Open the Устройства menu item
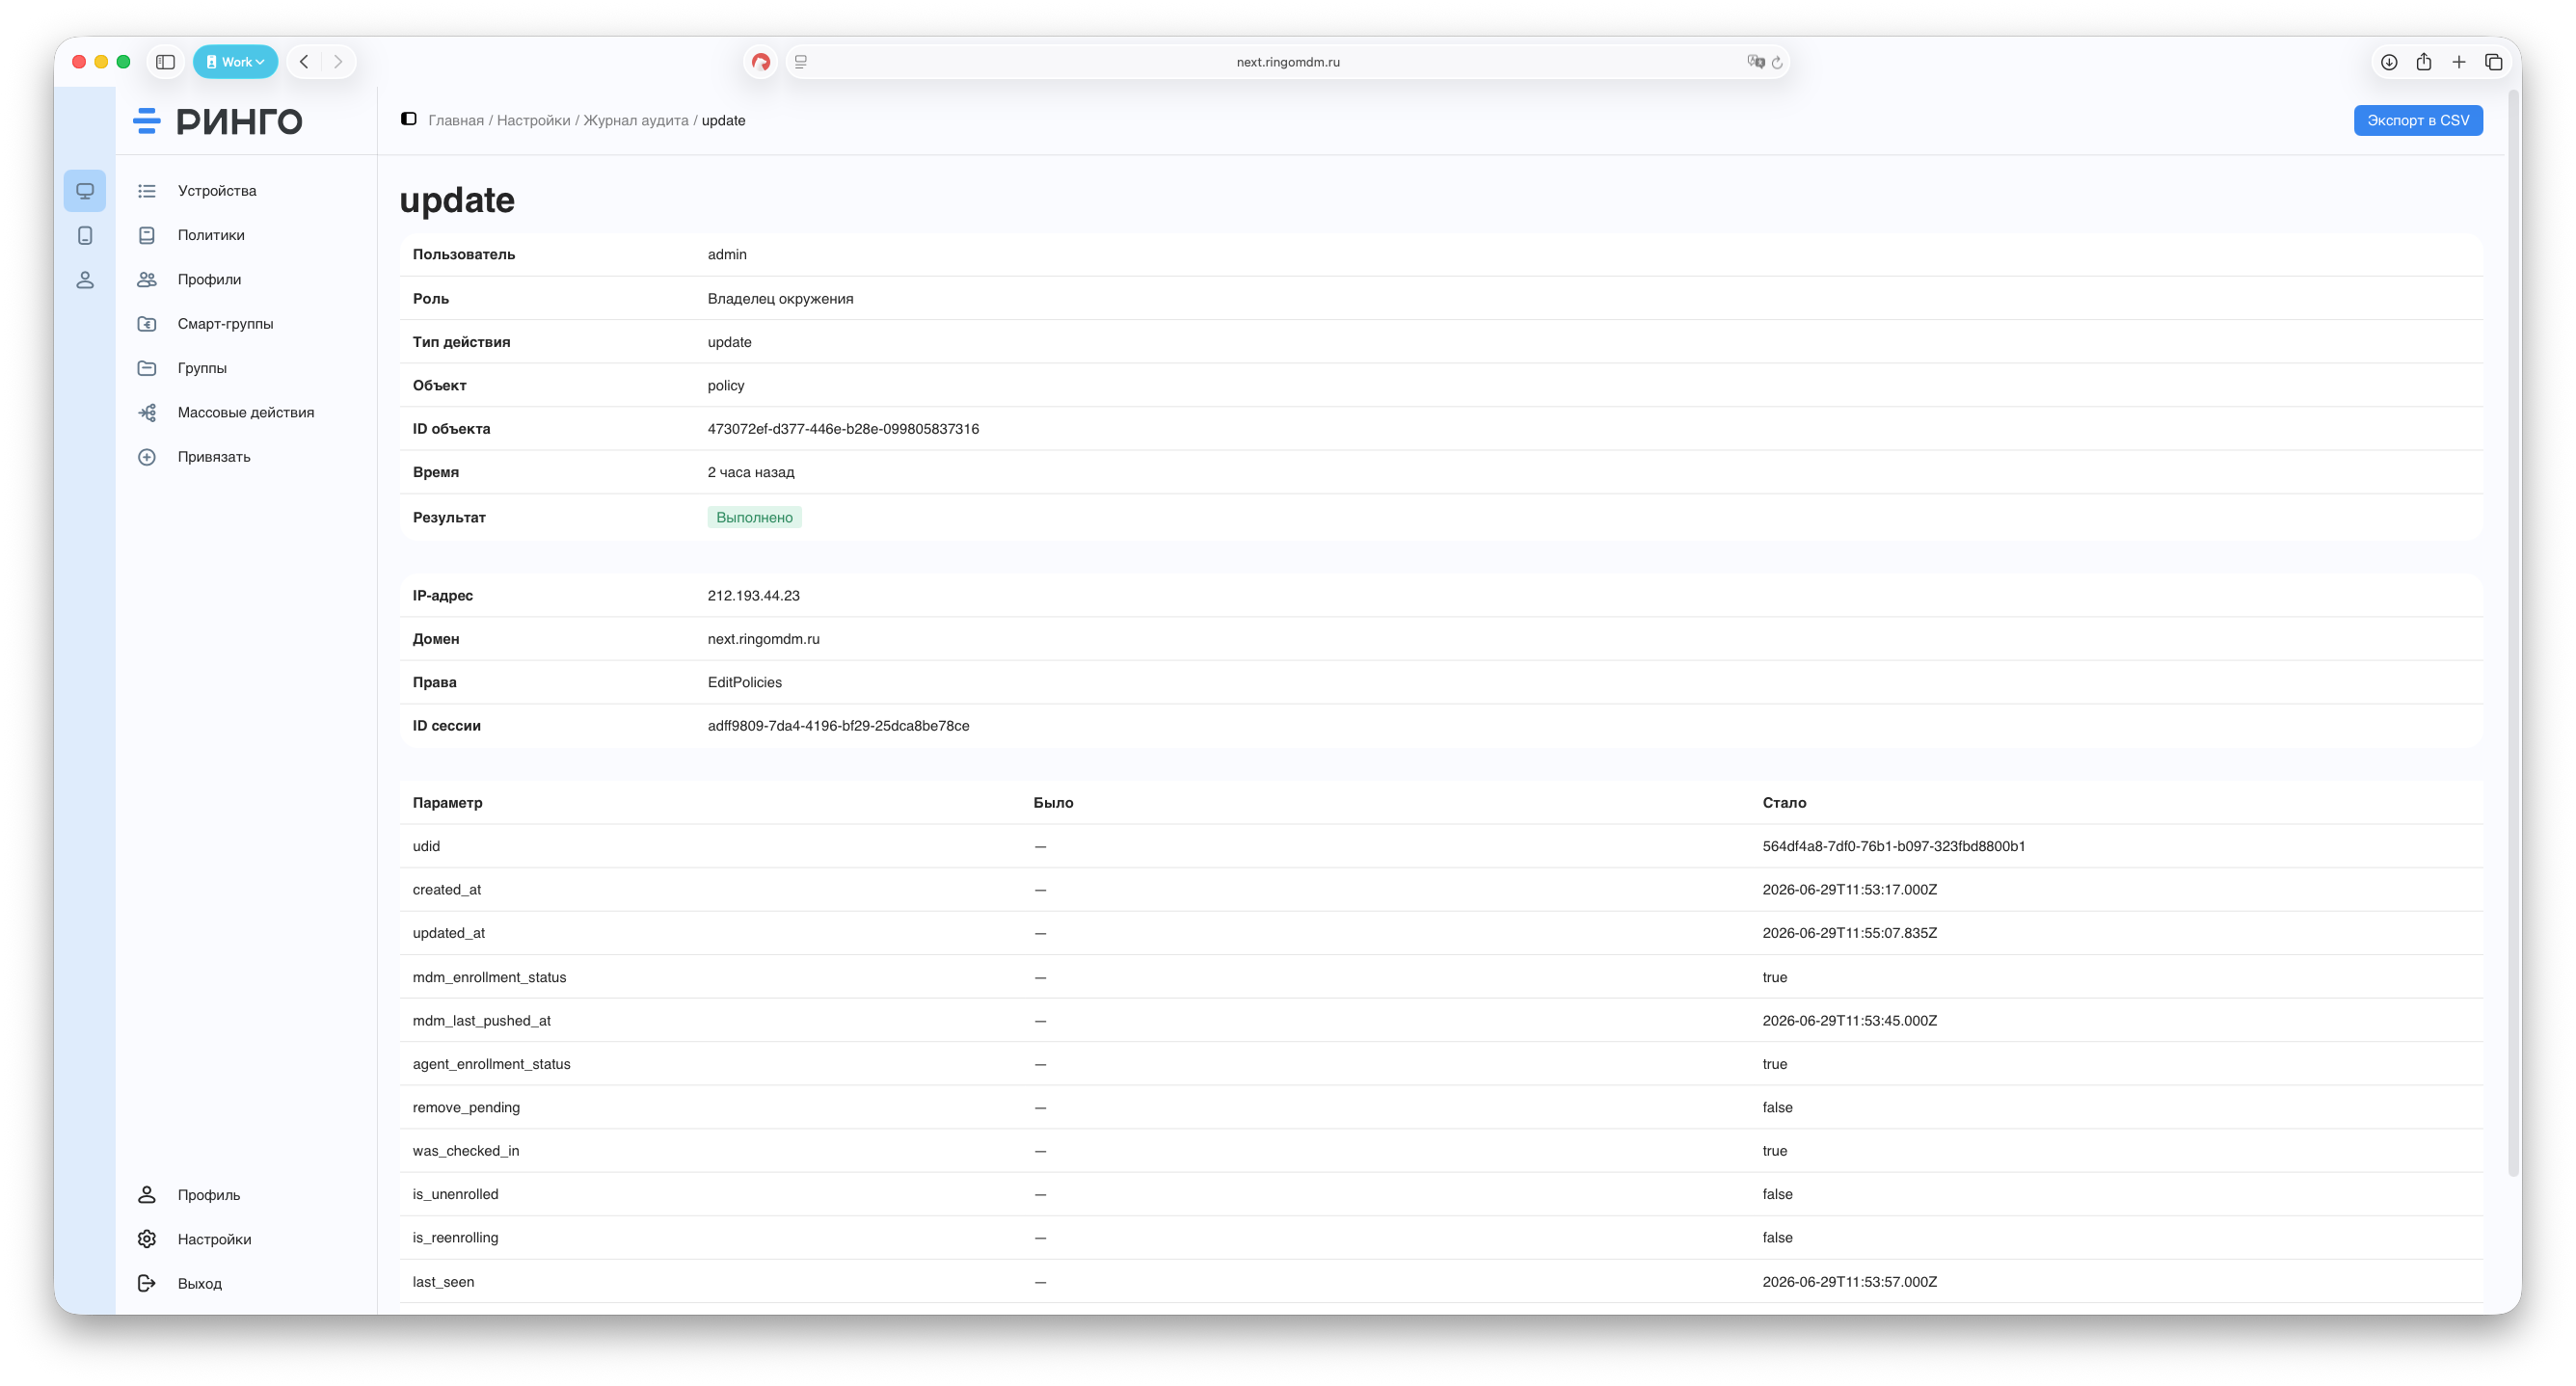 point(217,191)
